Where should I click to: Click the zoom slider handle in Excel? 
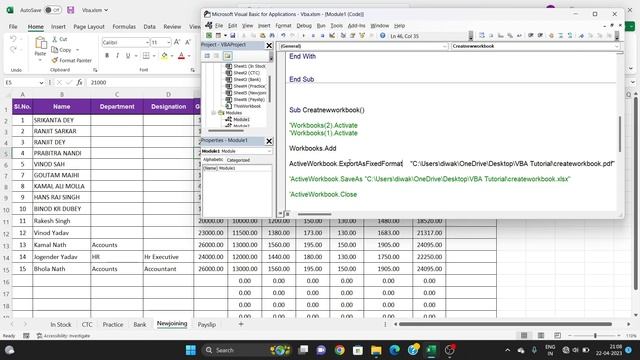pyautogui.click(x=595, y=336)
